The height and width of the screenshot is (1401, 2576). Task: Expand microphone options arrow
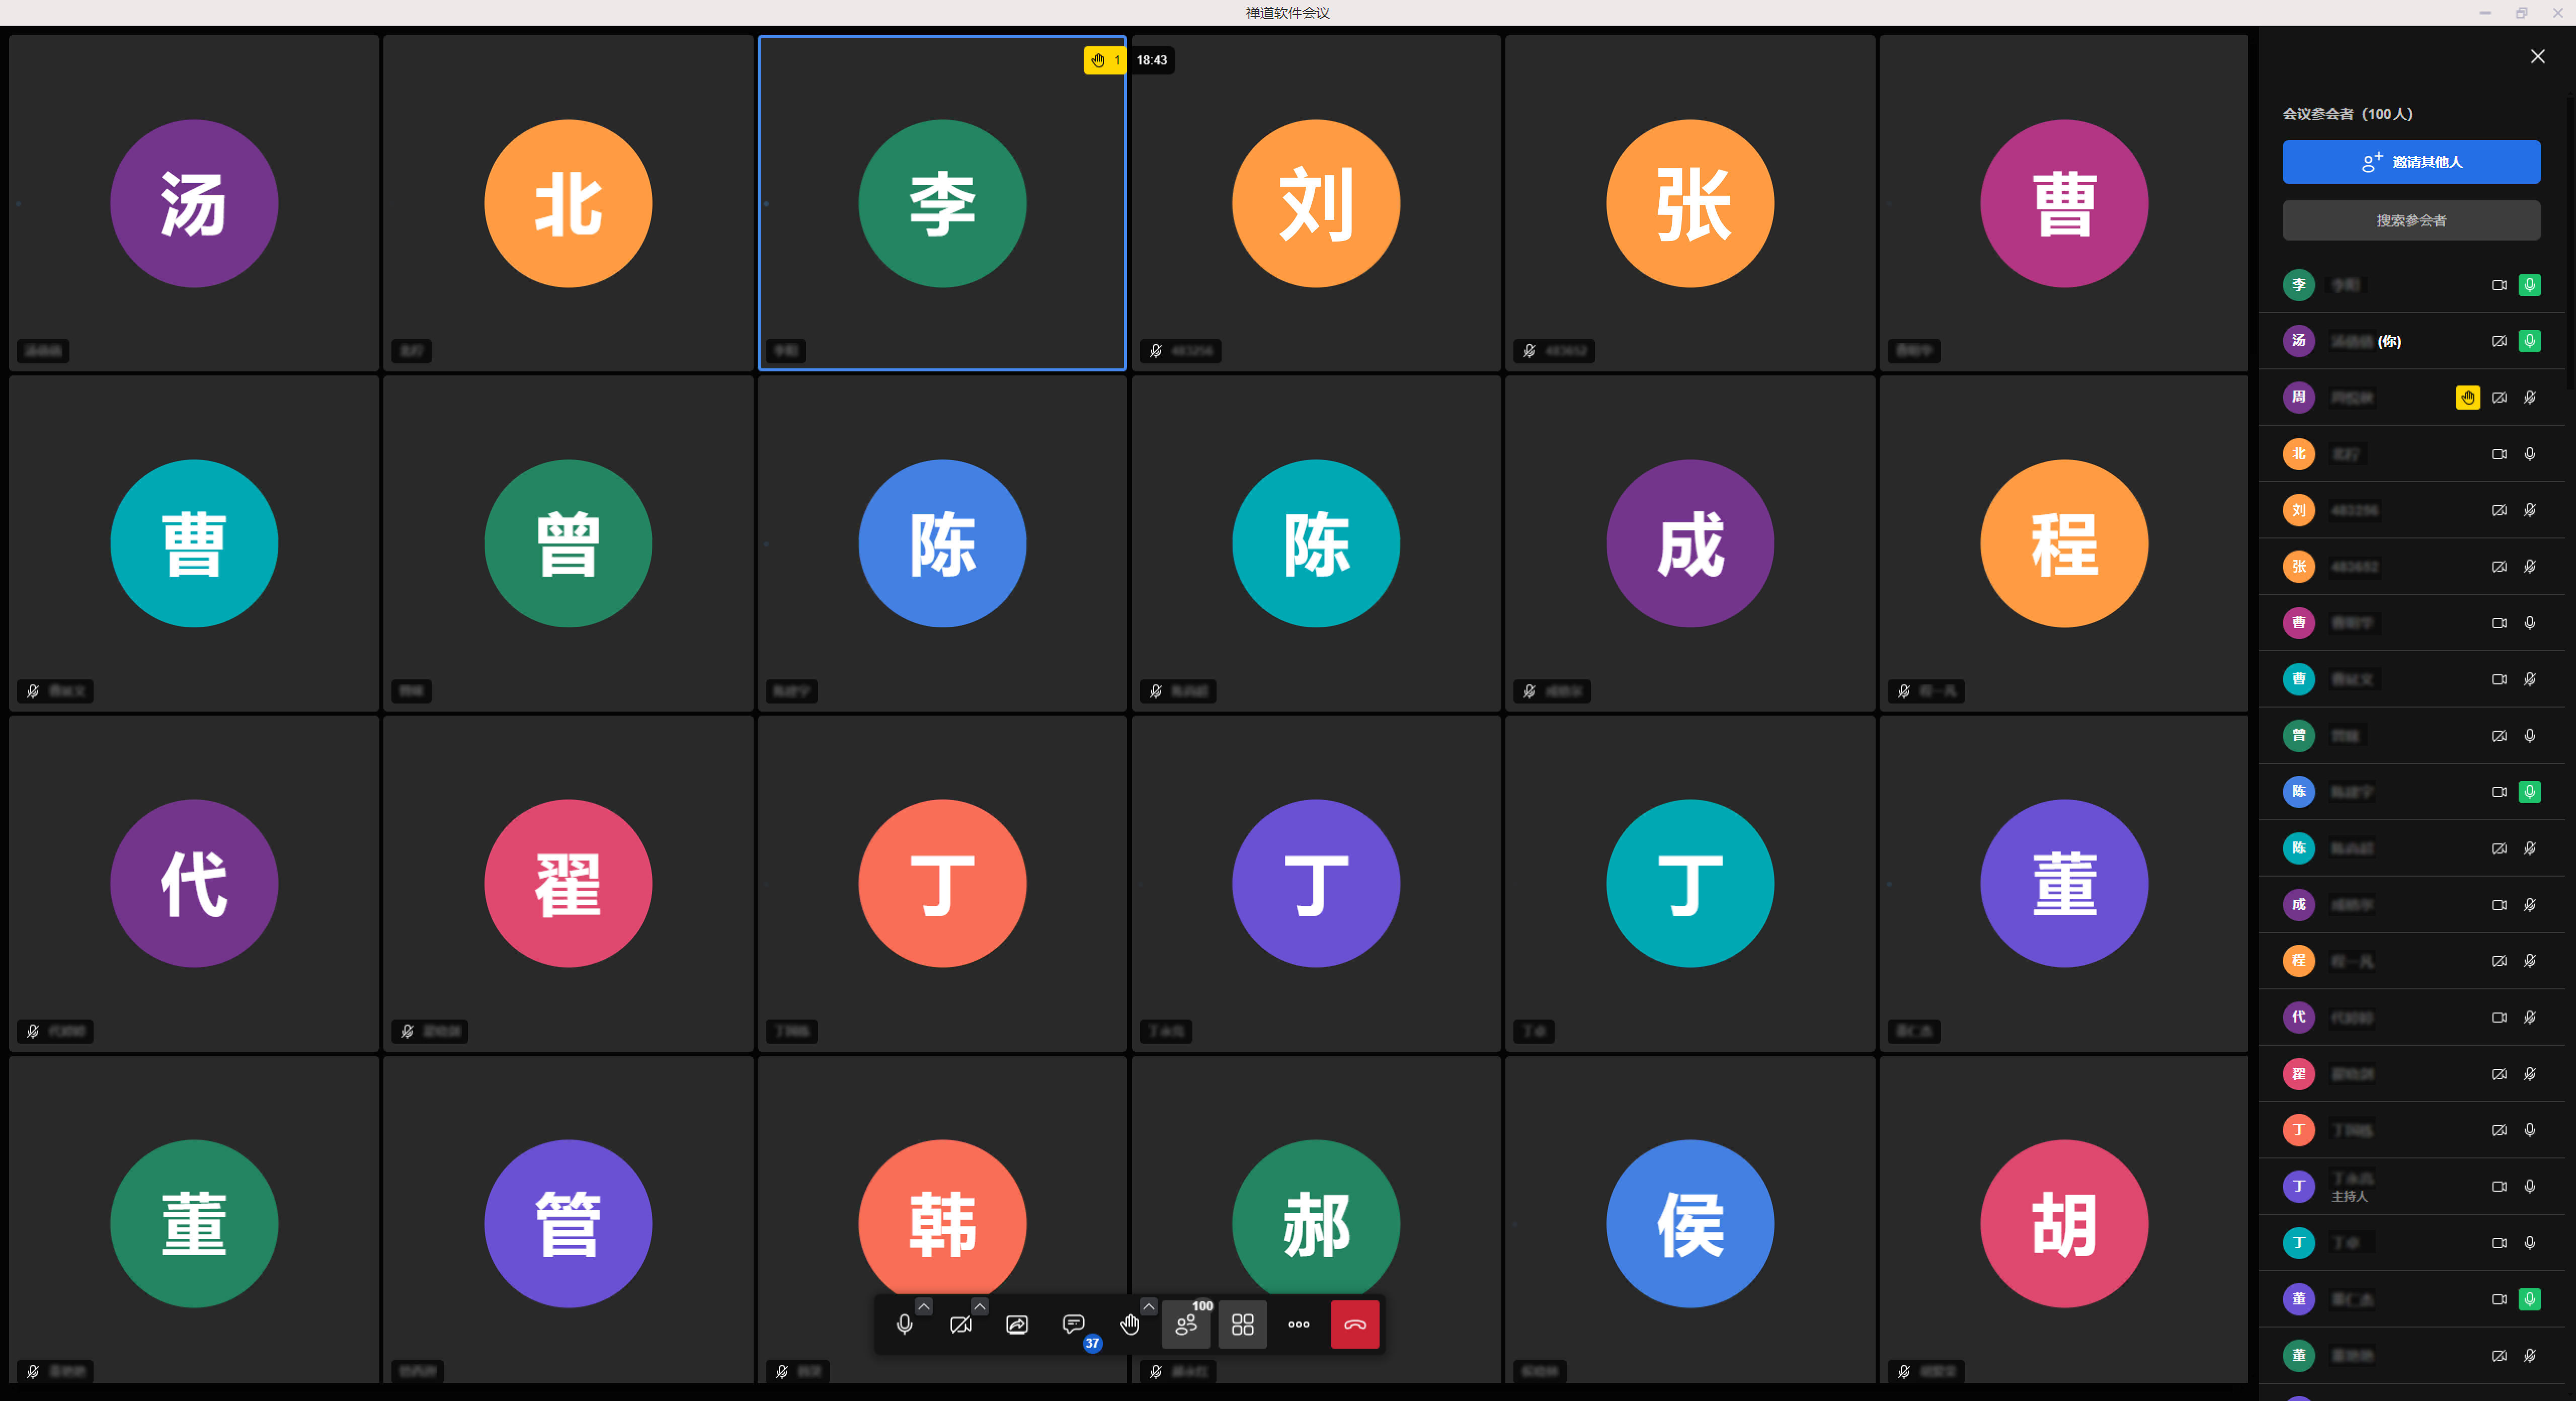click(924, 1306)
